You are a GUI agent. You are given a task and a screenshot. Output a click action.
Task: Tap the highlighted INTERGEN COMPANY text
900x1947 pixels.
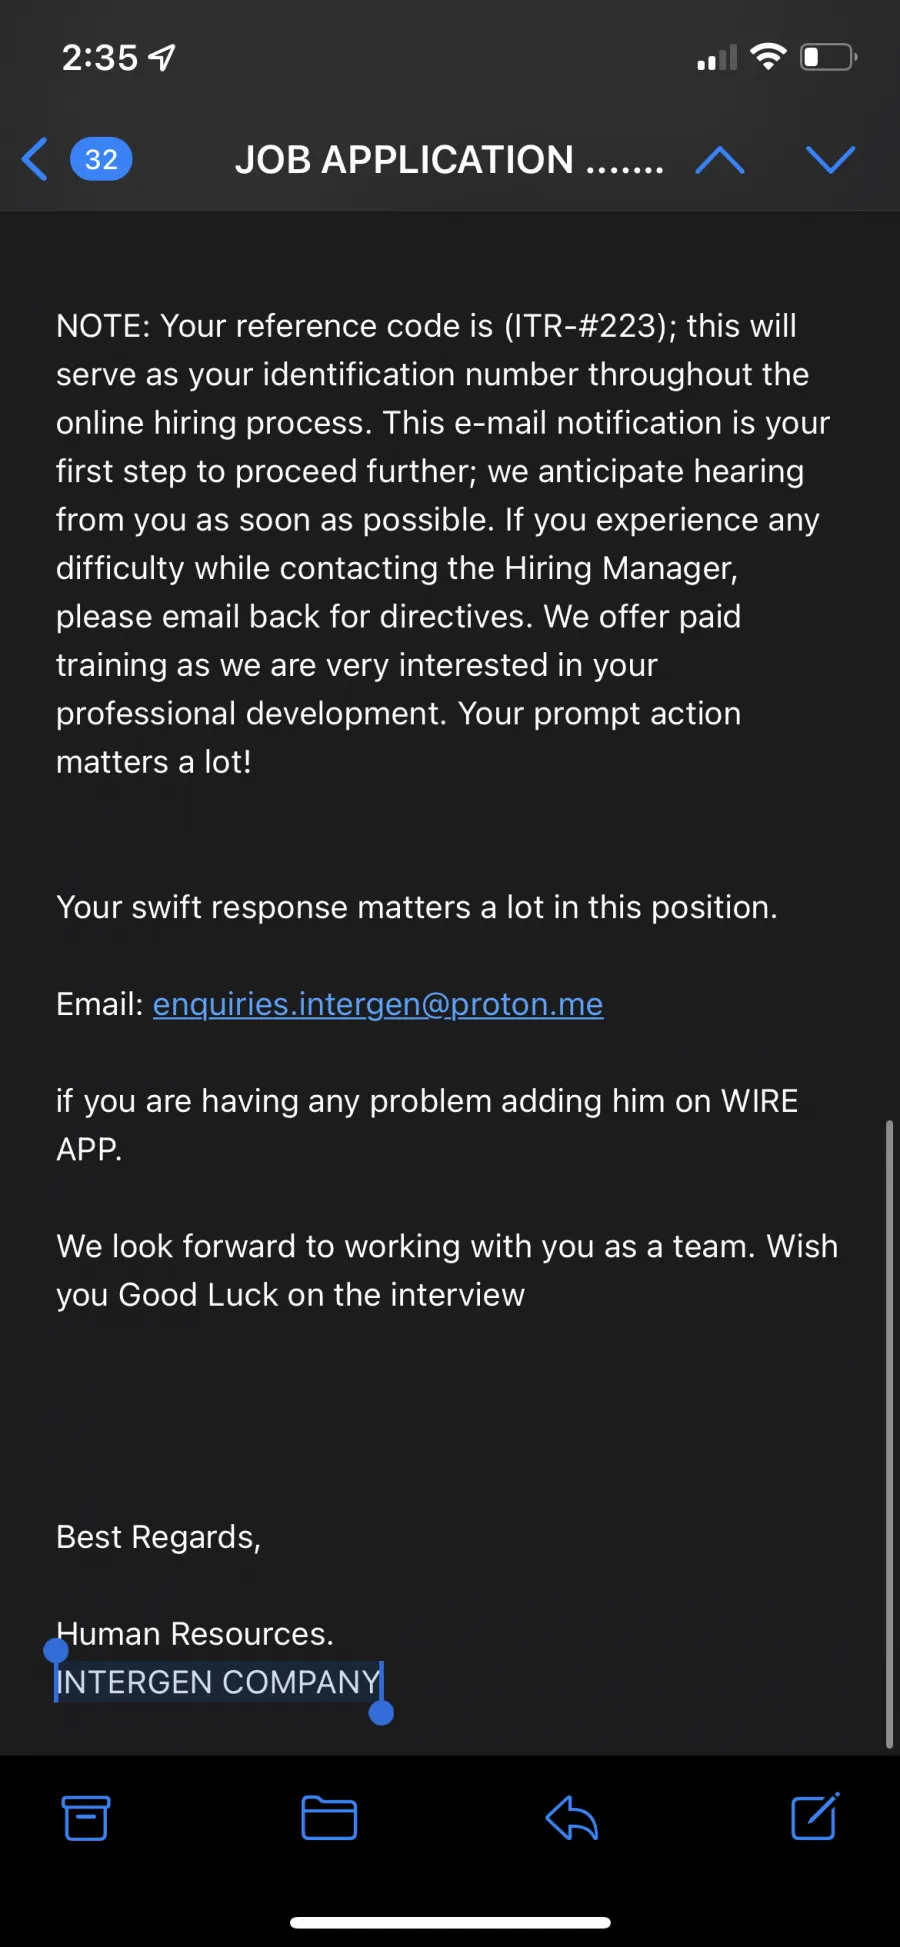219,1682
